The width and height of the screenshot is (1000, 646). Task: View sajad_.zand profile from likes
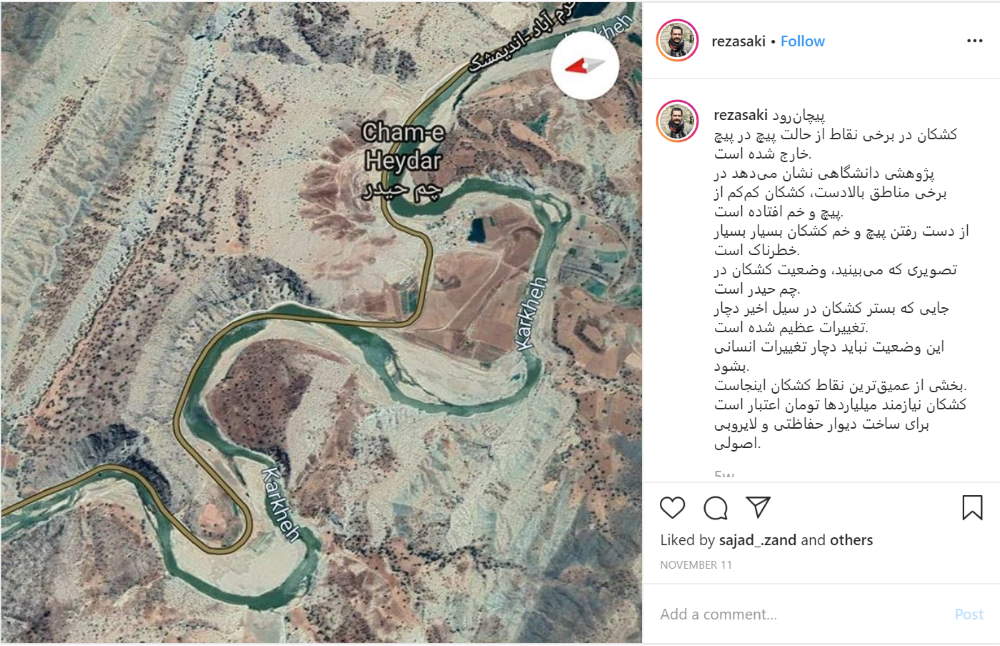[x=758, y=540]
